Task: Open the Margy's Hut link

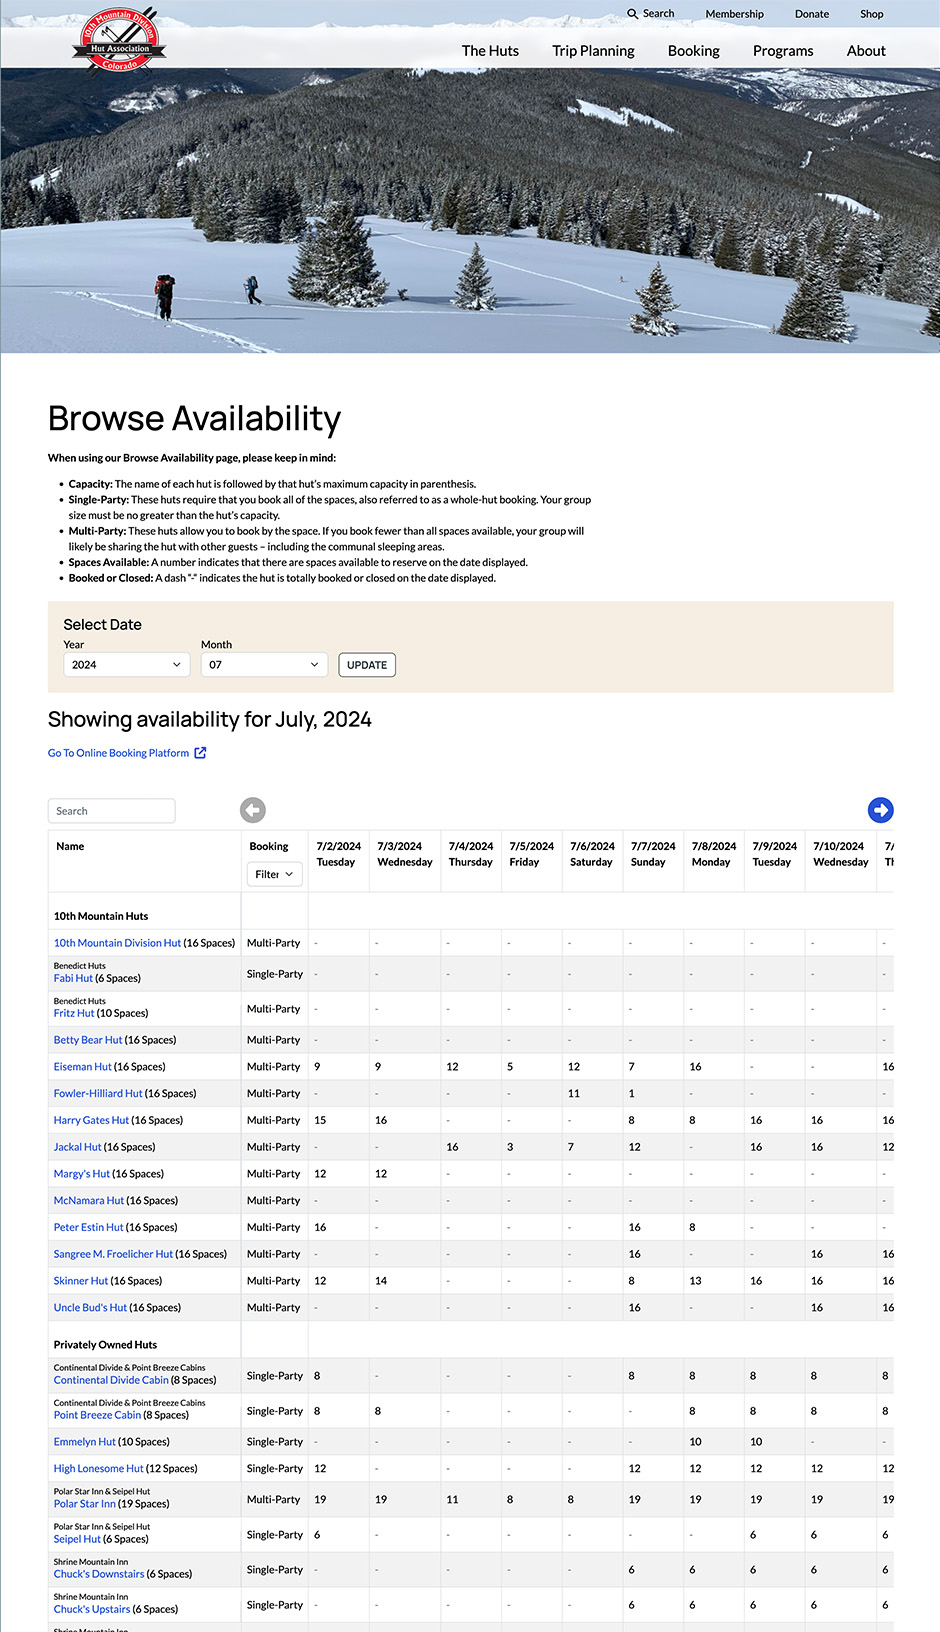Action: click(82, 1174)
